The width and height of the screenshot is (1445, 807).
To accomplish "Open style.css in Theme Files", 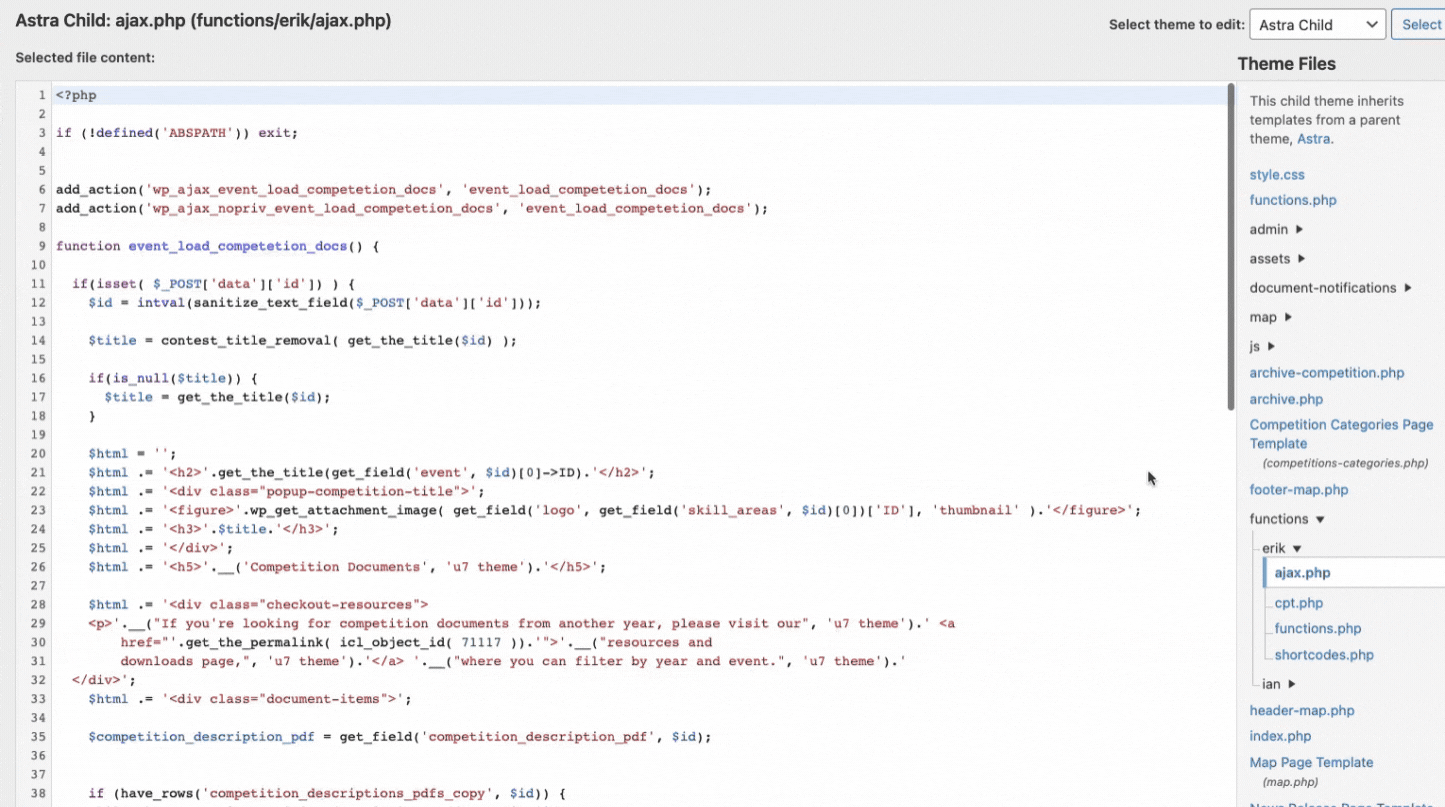I will pyautogui.click(x=1277, y=175).
